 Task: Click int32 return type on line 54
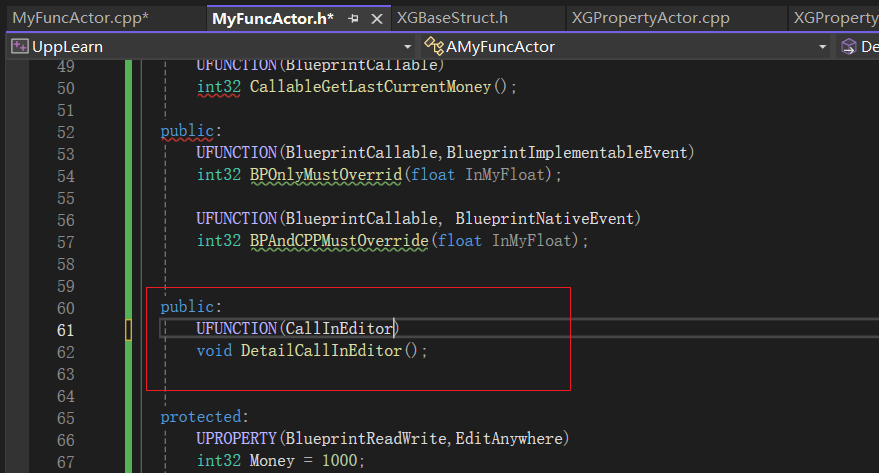click(x=219, y=175)
